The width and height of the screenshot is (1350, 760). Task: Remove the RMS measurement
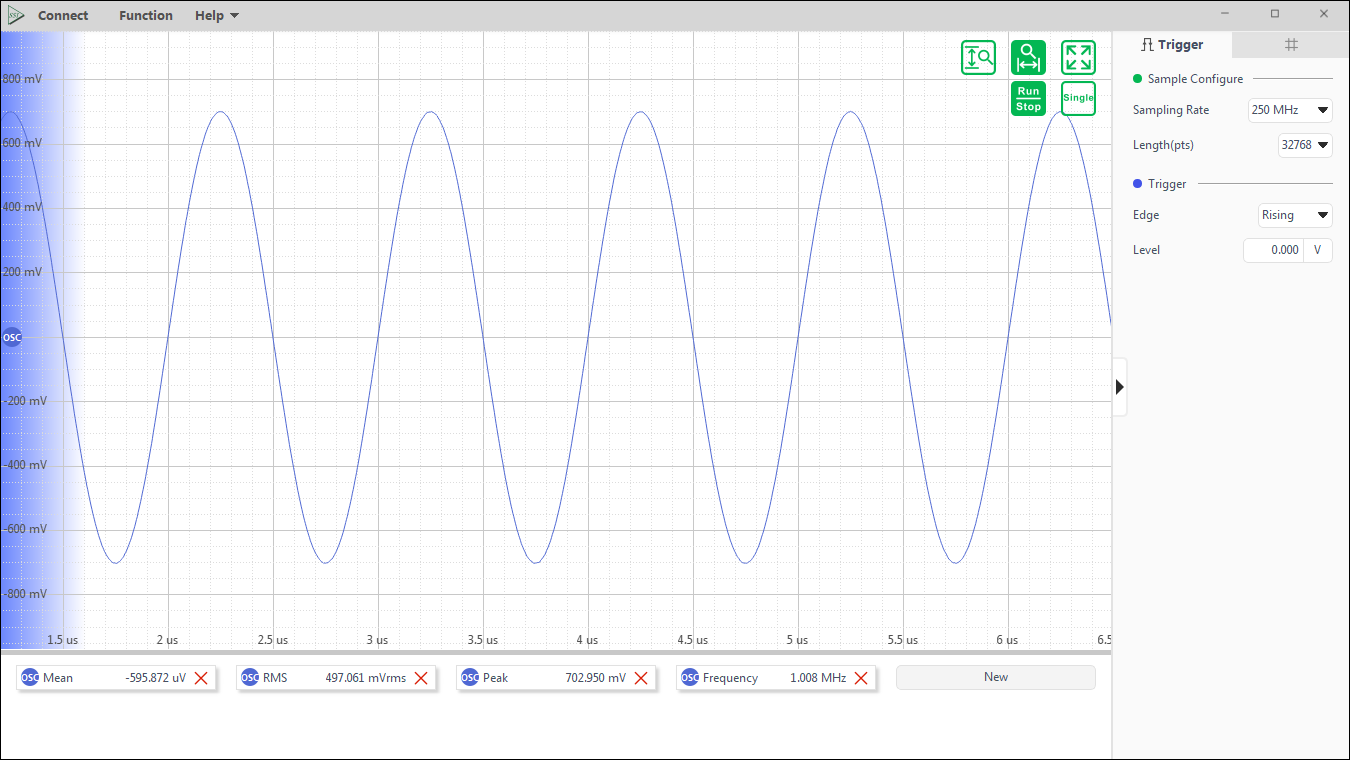point(421,678)
